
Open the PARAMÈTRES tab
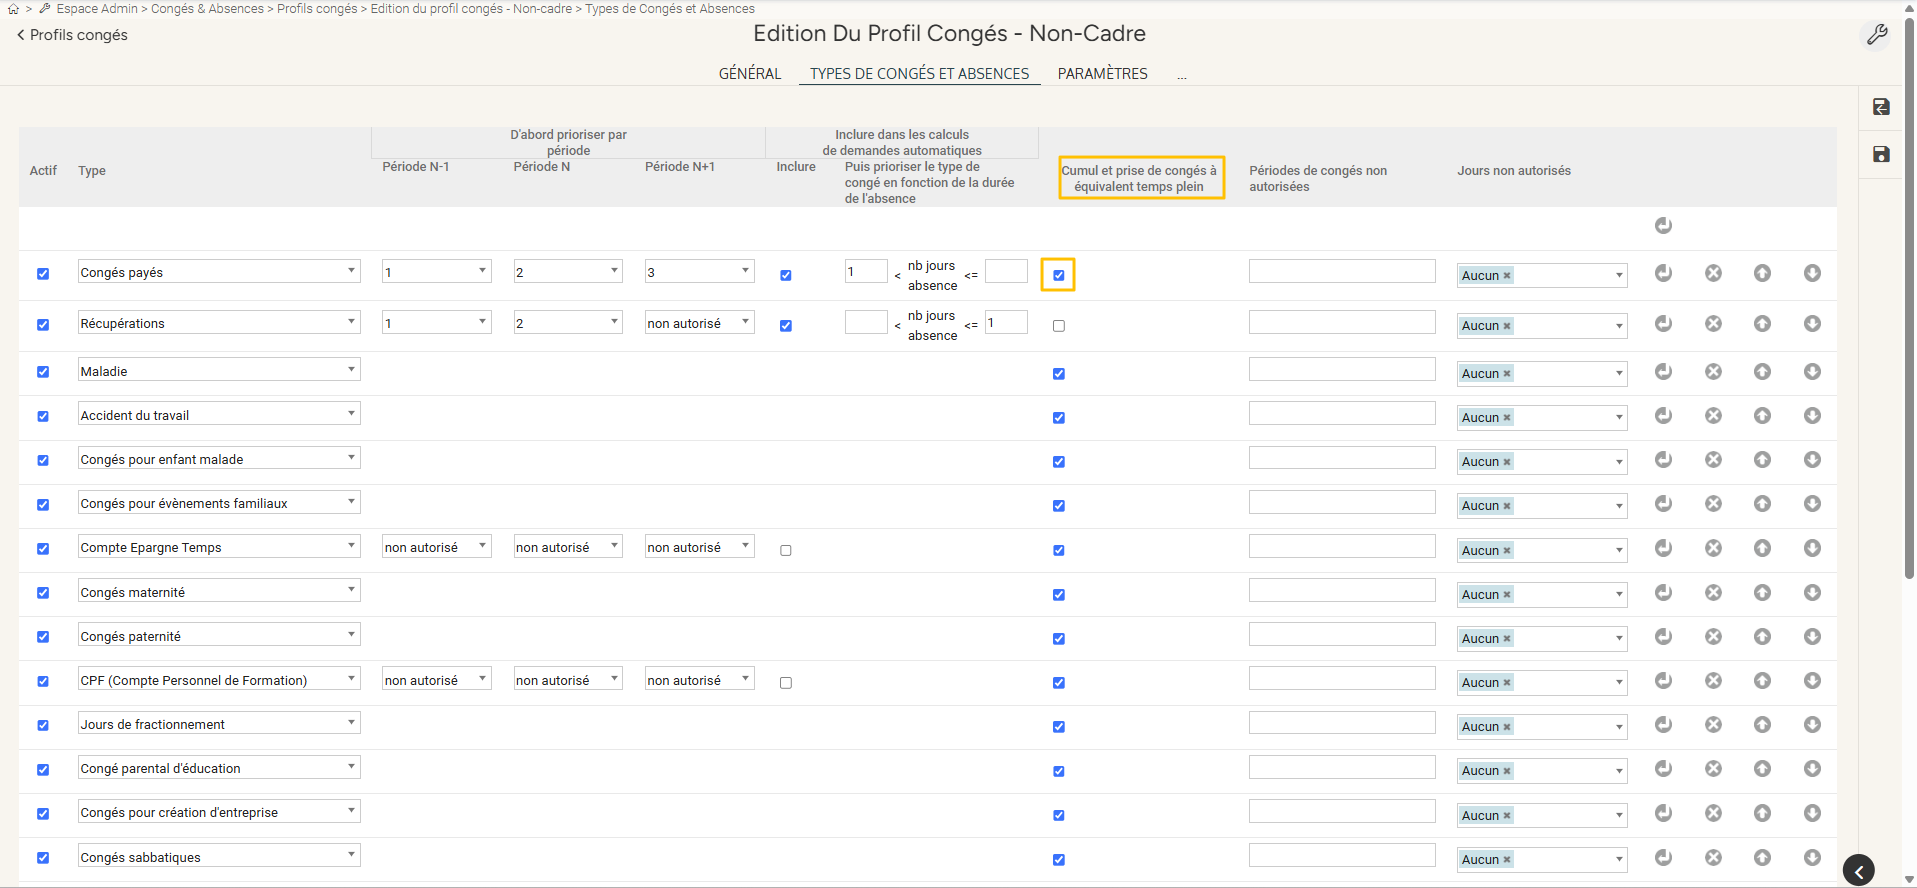click(x=1102, y=74)
